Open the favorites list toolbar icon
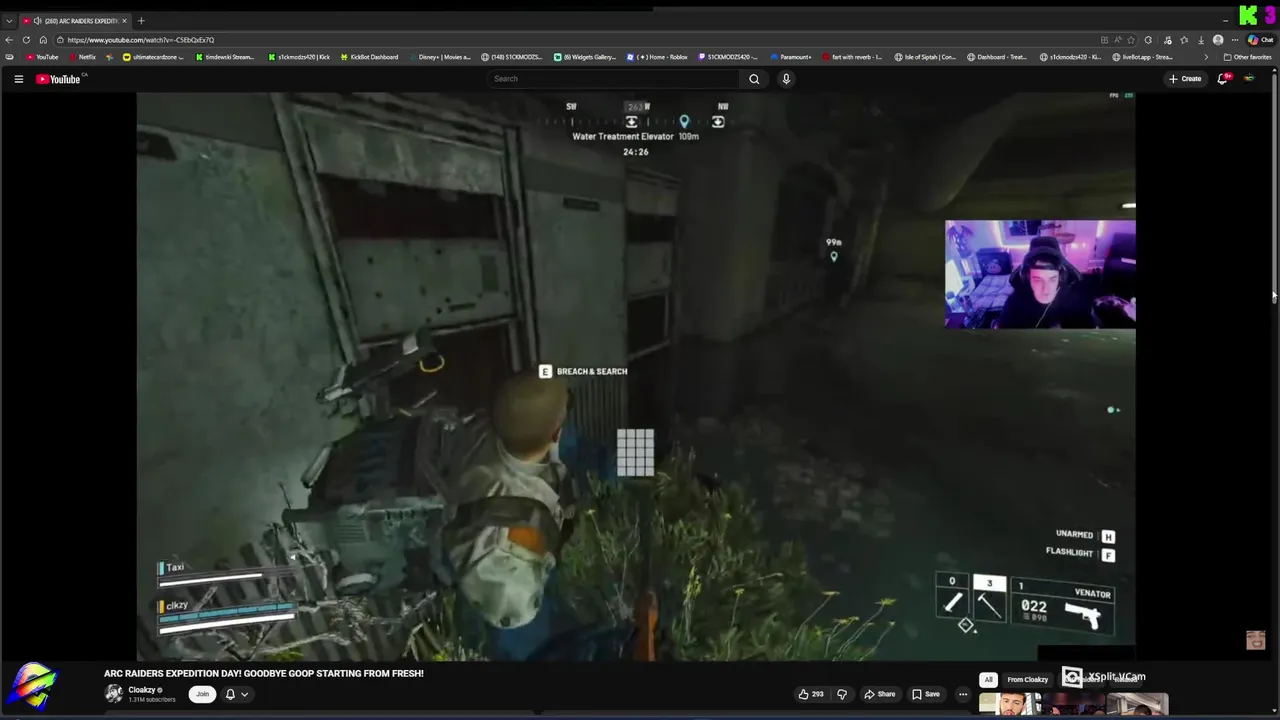Image resolution: width=1280 pixels, height=720 pixels. [x=1184, y=40]
